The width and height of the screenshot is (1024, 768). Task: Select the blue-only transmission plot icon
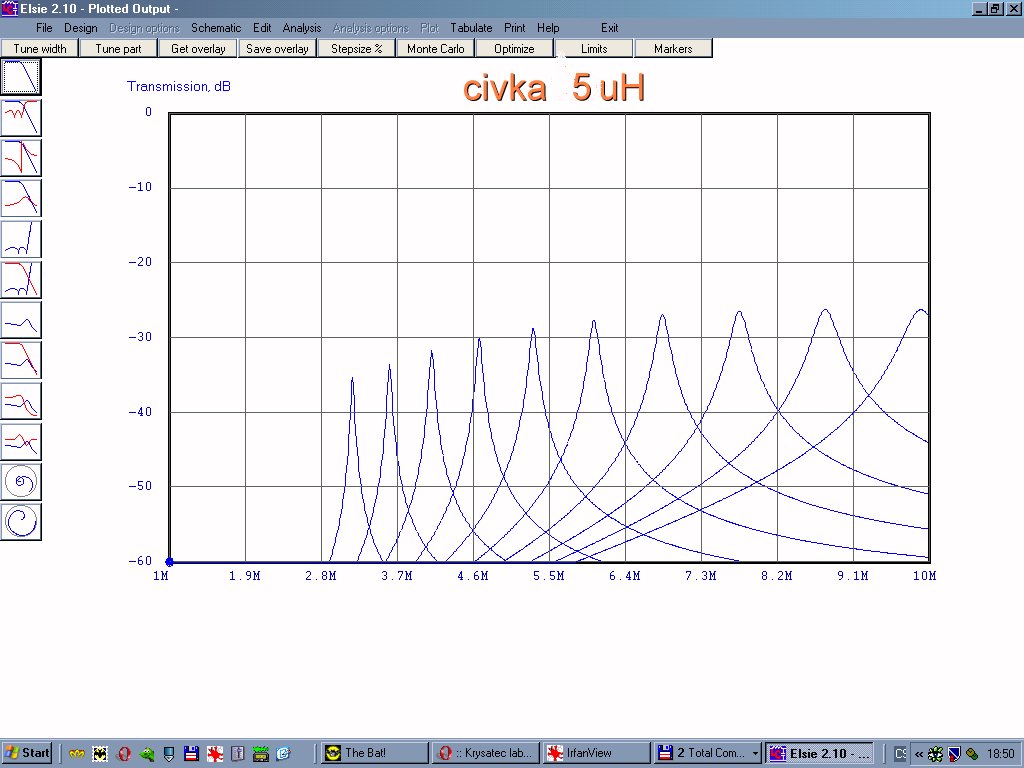[x=21, y=77]
